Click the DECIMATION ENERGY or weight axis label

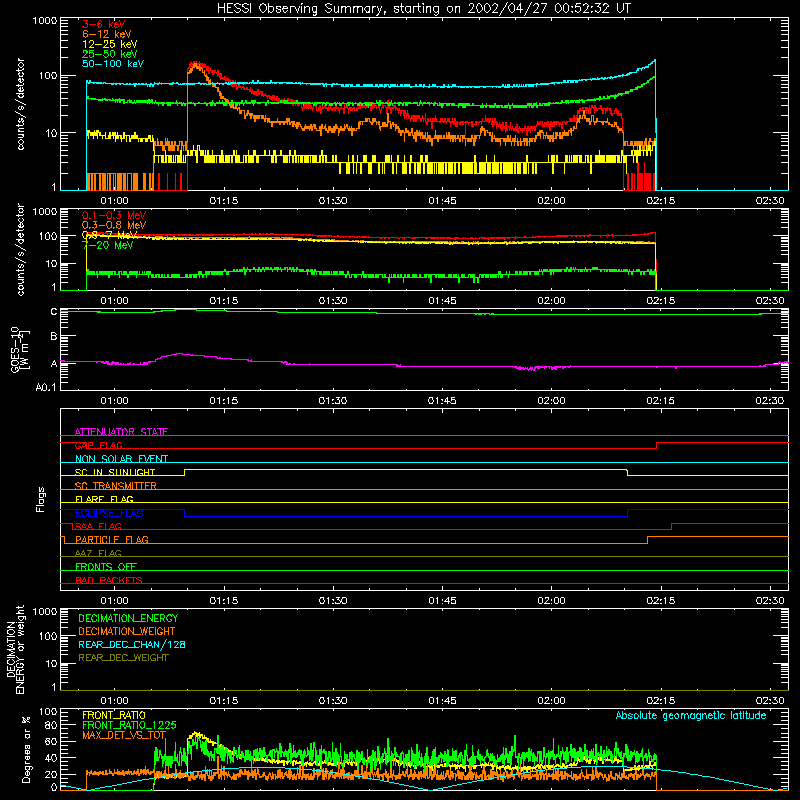pos(15,649)
